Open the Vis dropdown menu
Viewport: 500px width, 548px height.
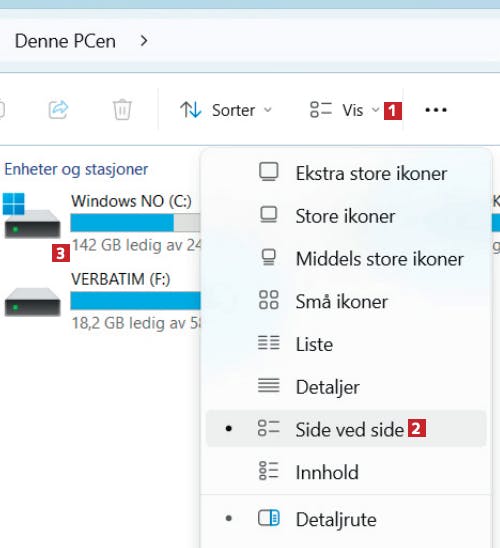point(344,110)
